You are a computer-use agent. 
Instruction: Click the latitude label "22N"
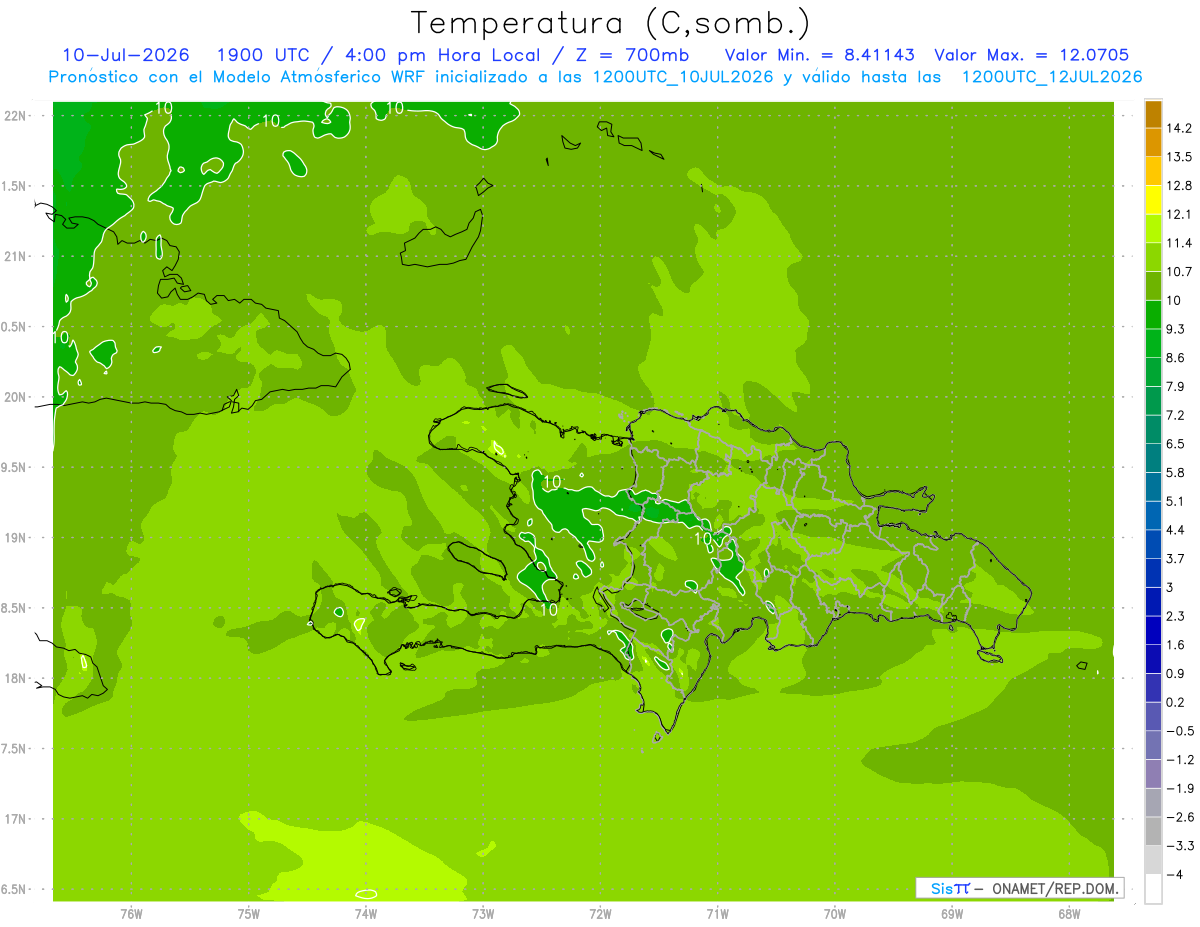(15, 116)
